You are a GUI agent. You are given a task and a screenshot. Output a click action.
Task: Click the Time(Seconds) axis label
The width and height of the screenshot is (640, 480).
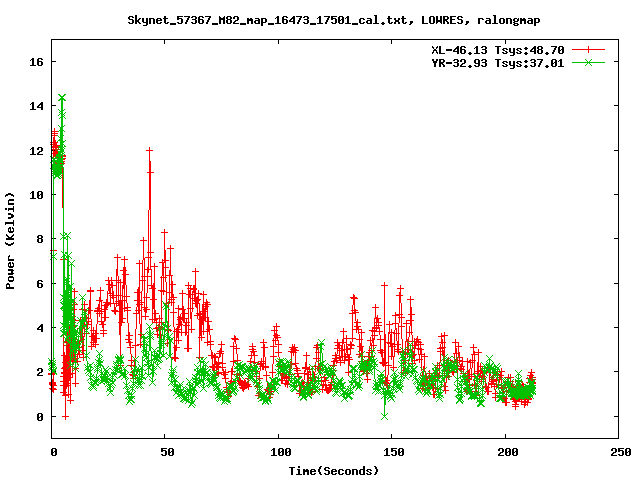[334, 471]
